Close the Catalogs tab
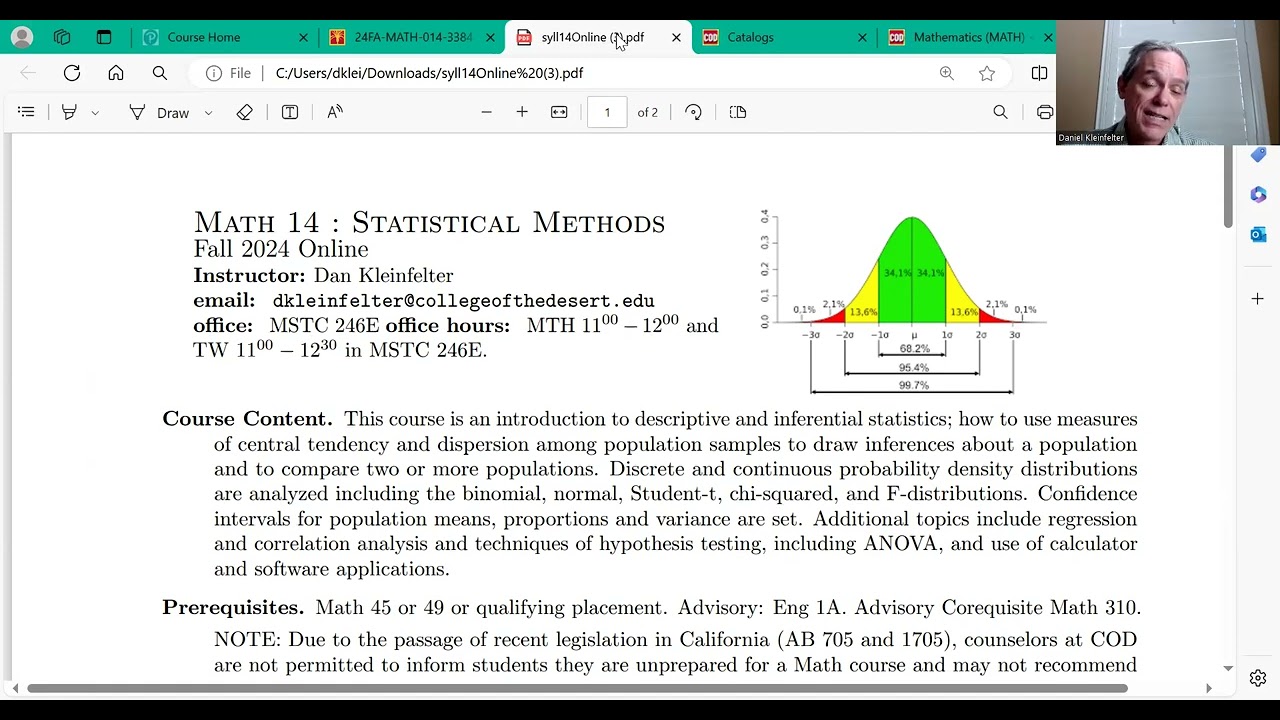 (862, 37)
